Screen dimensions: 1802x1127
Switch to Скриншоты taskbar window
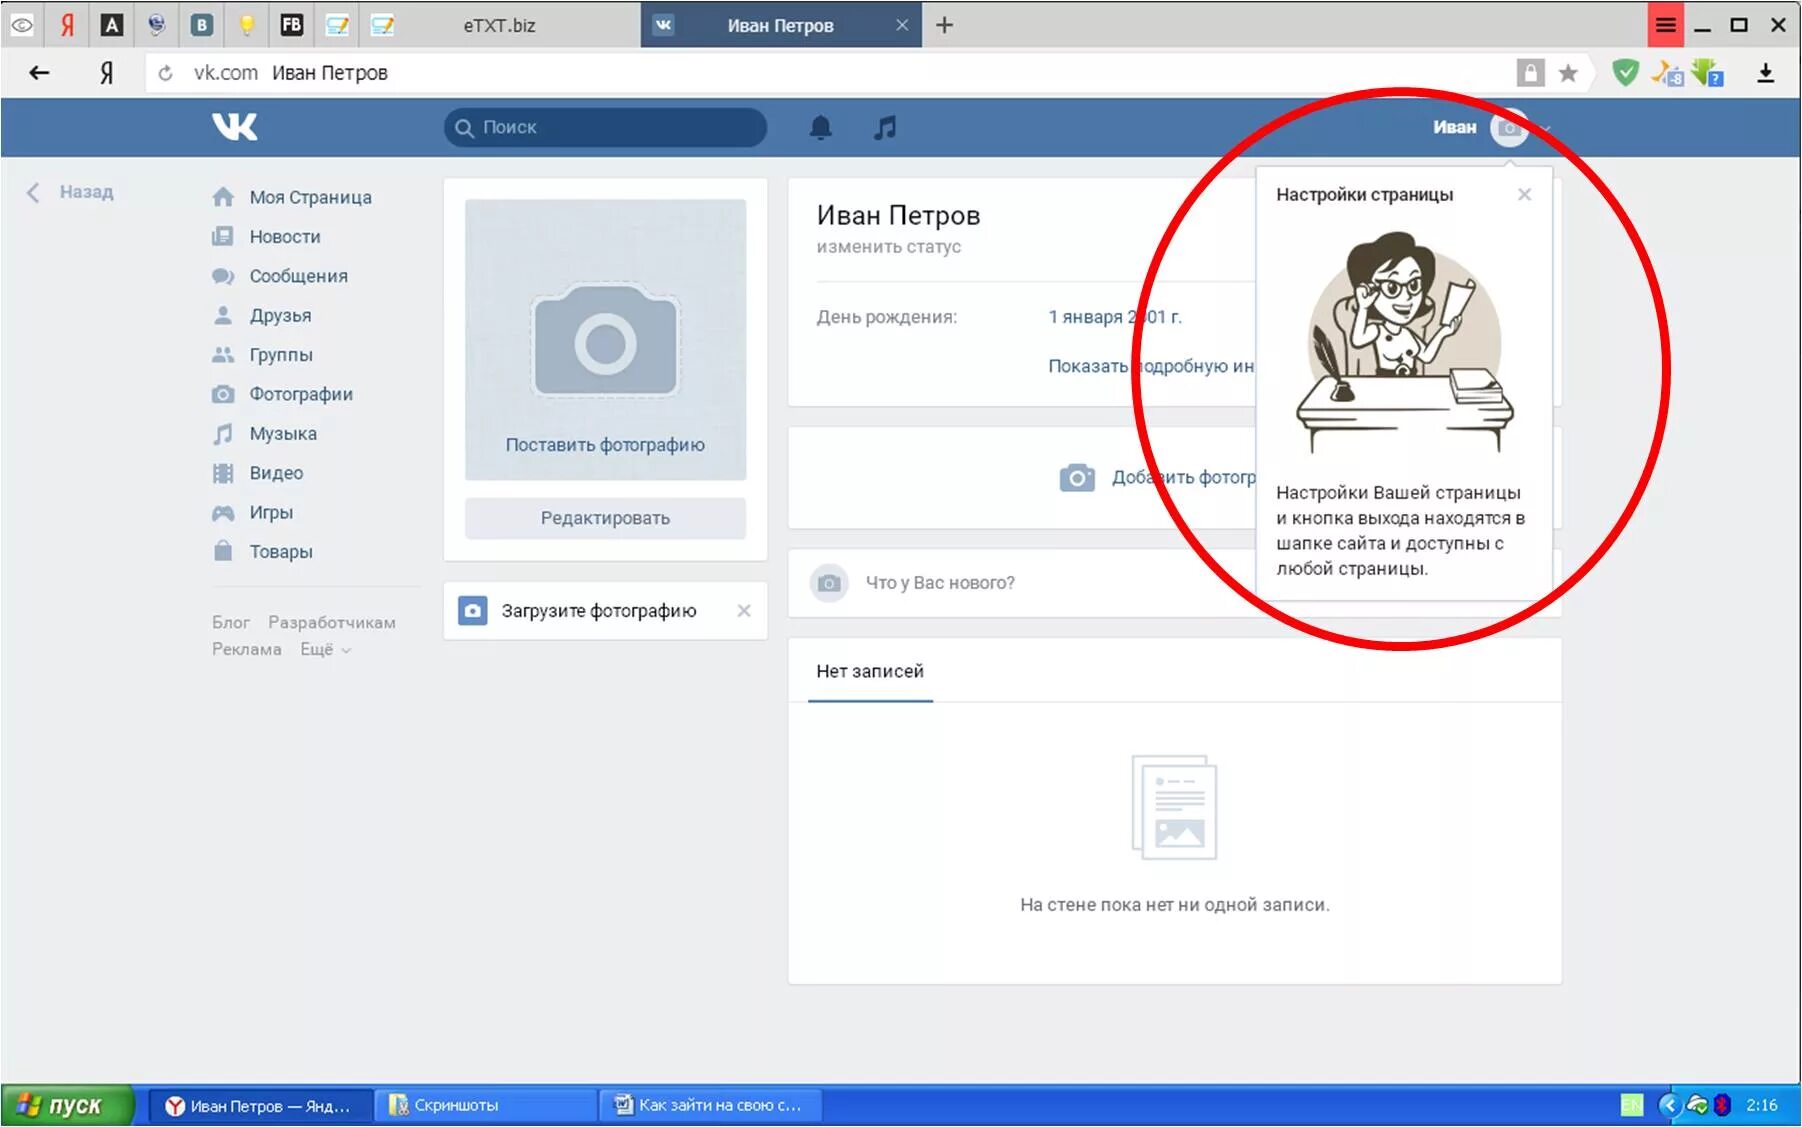pyautogui.click(x=484, y=1105)
